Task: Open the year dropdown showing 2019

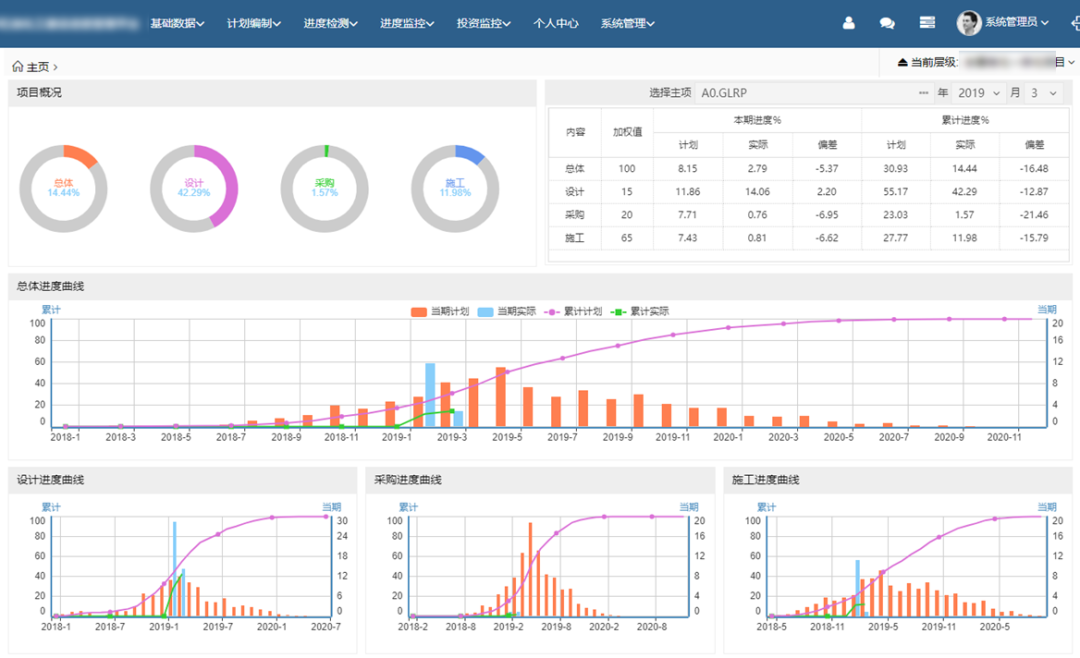Action: [x=978, y=93]
